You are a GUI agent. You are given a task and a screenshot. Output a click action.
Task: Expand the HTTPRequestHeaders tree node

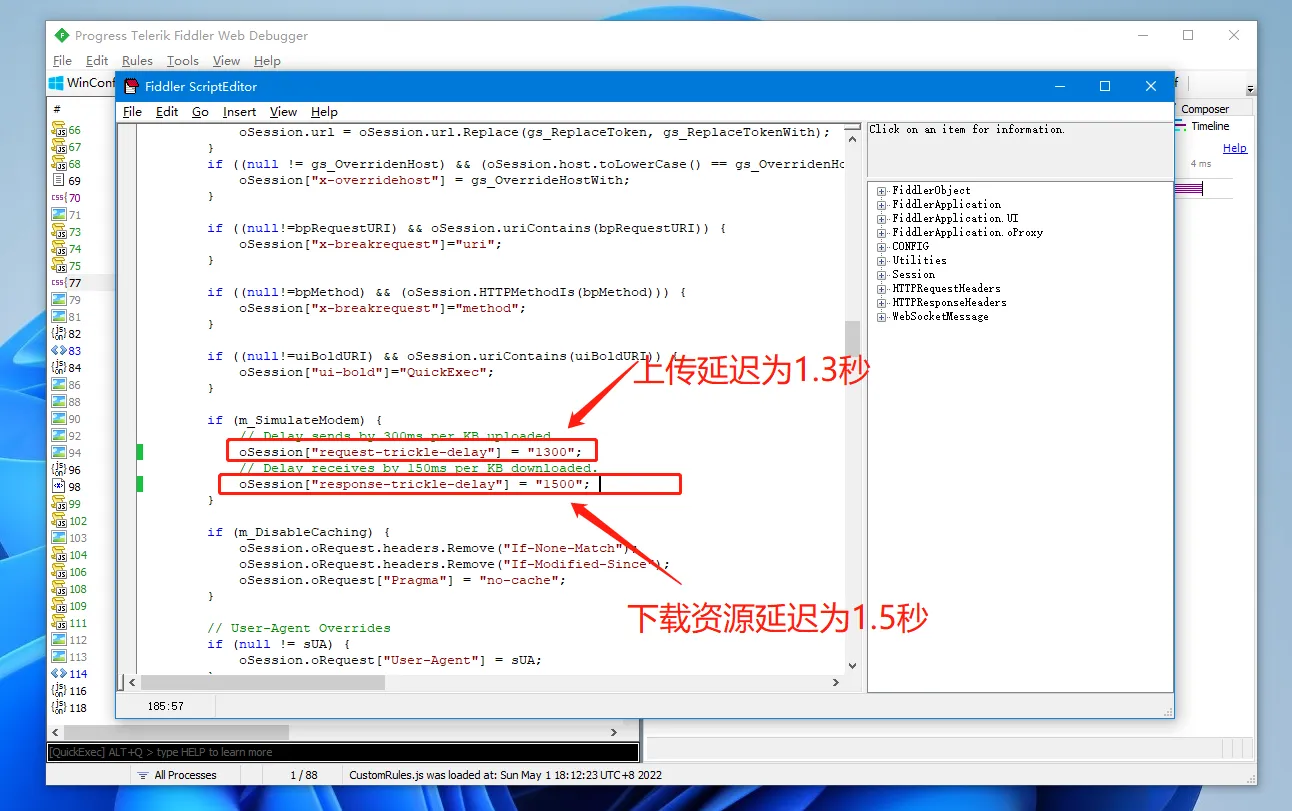(882, 288)
